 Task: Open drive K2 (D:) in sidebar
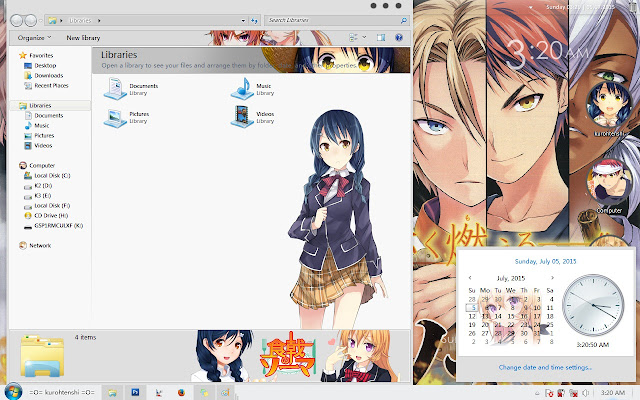click(38, 185)
